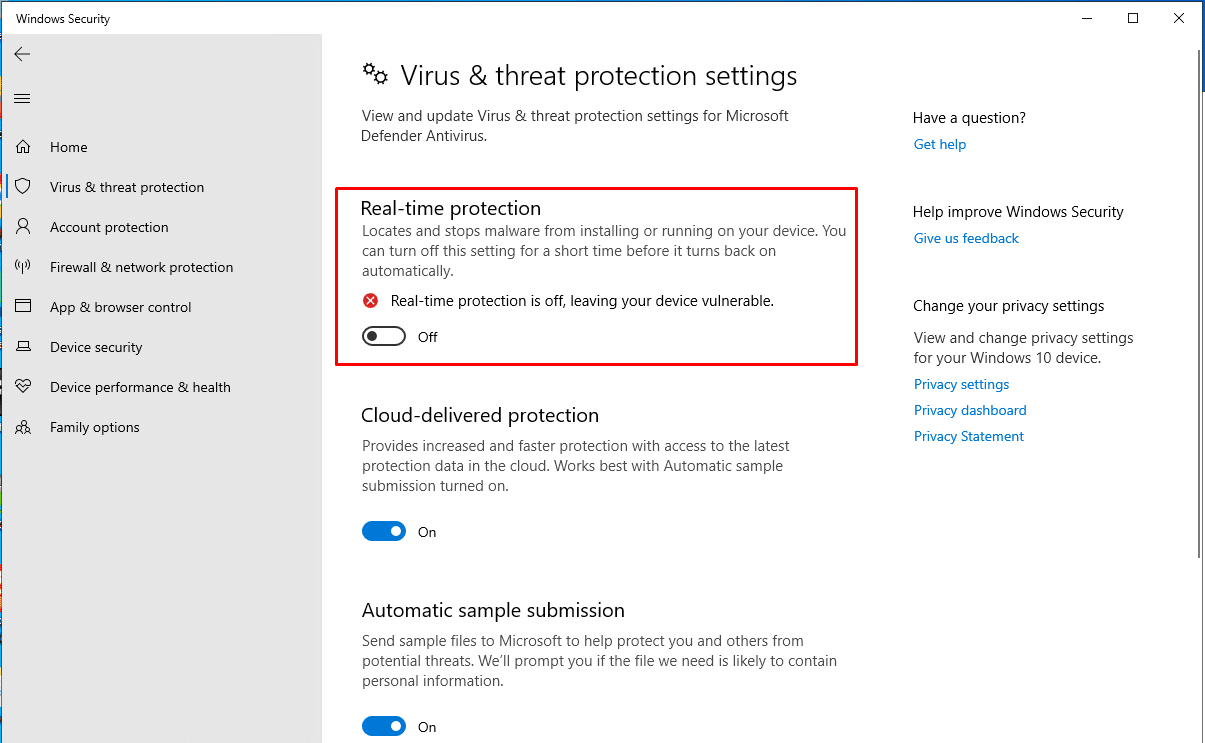
Task: Disable Cloud-delivered protection switch
Action: point(384,532)
